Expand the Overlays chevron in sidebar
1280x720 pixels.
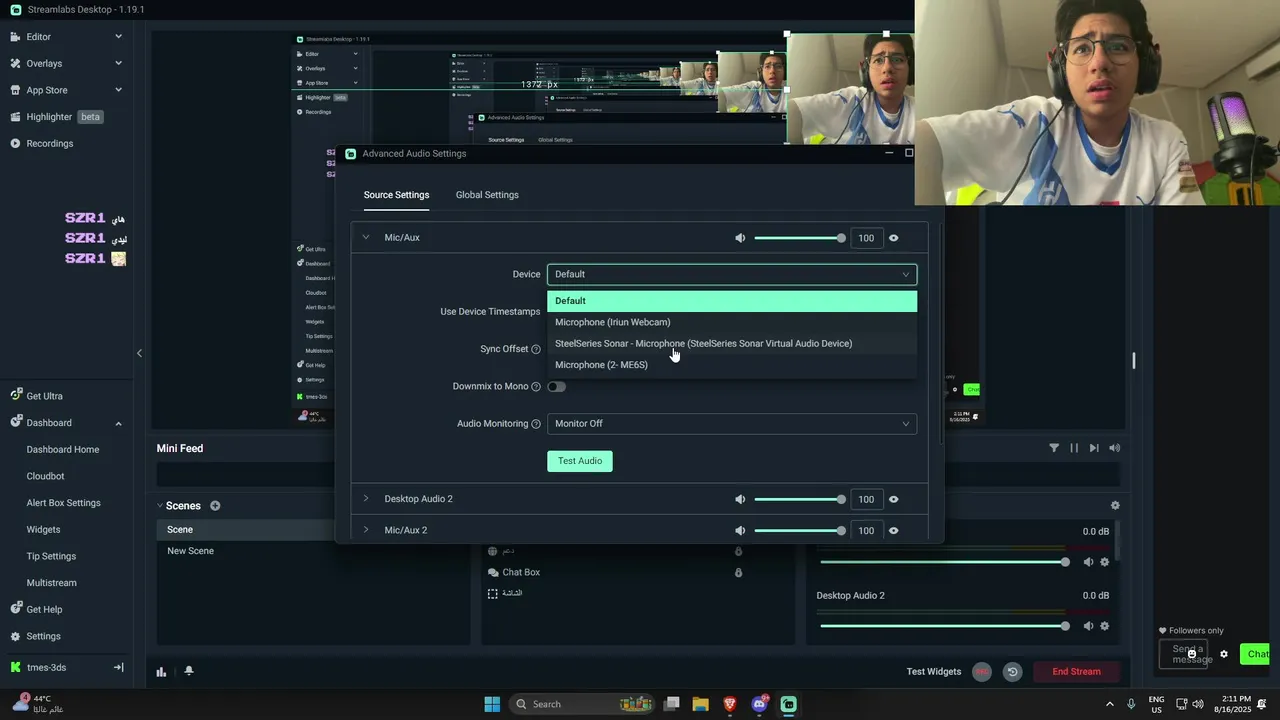pyautogui.click(x=118, y=63)
